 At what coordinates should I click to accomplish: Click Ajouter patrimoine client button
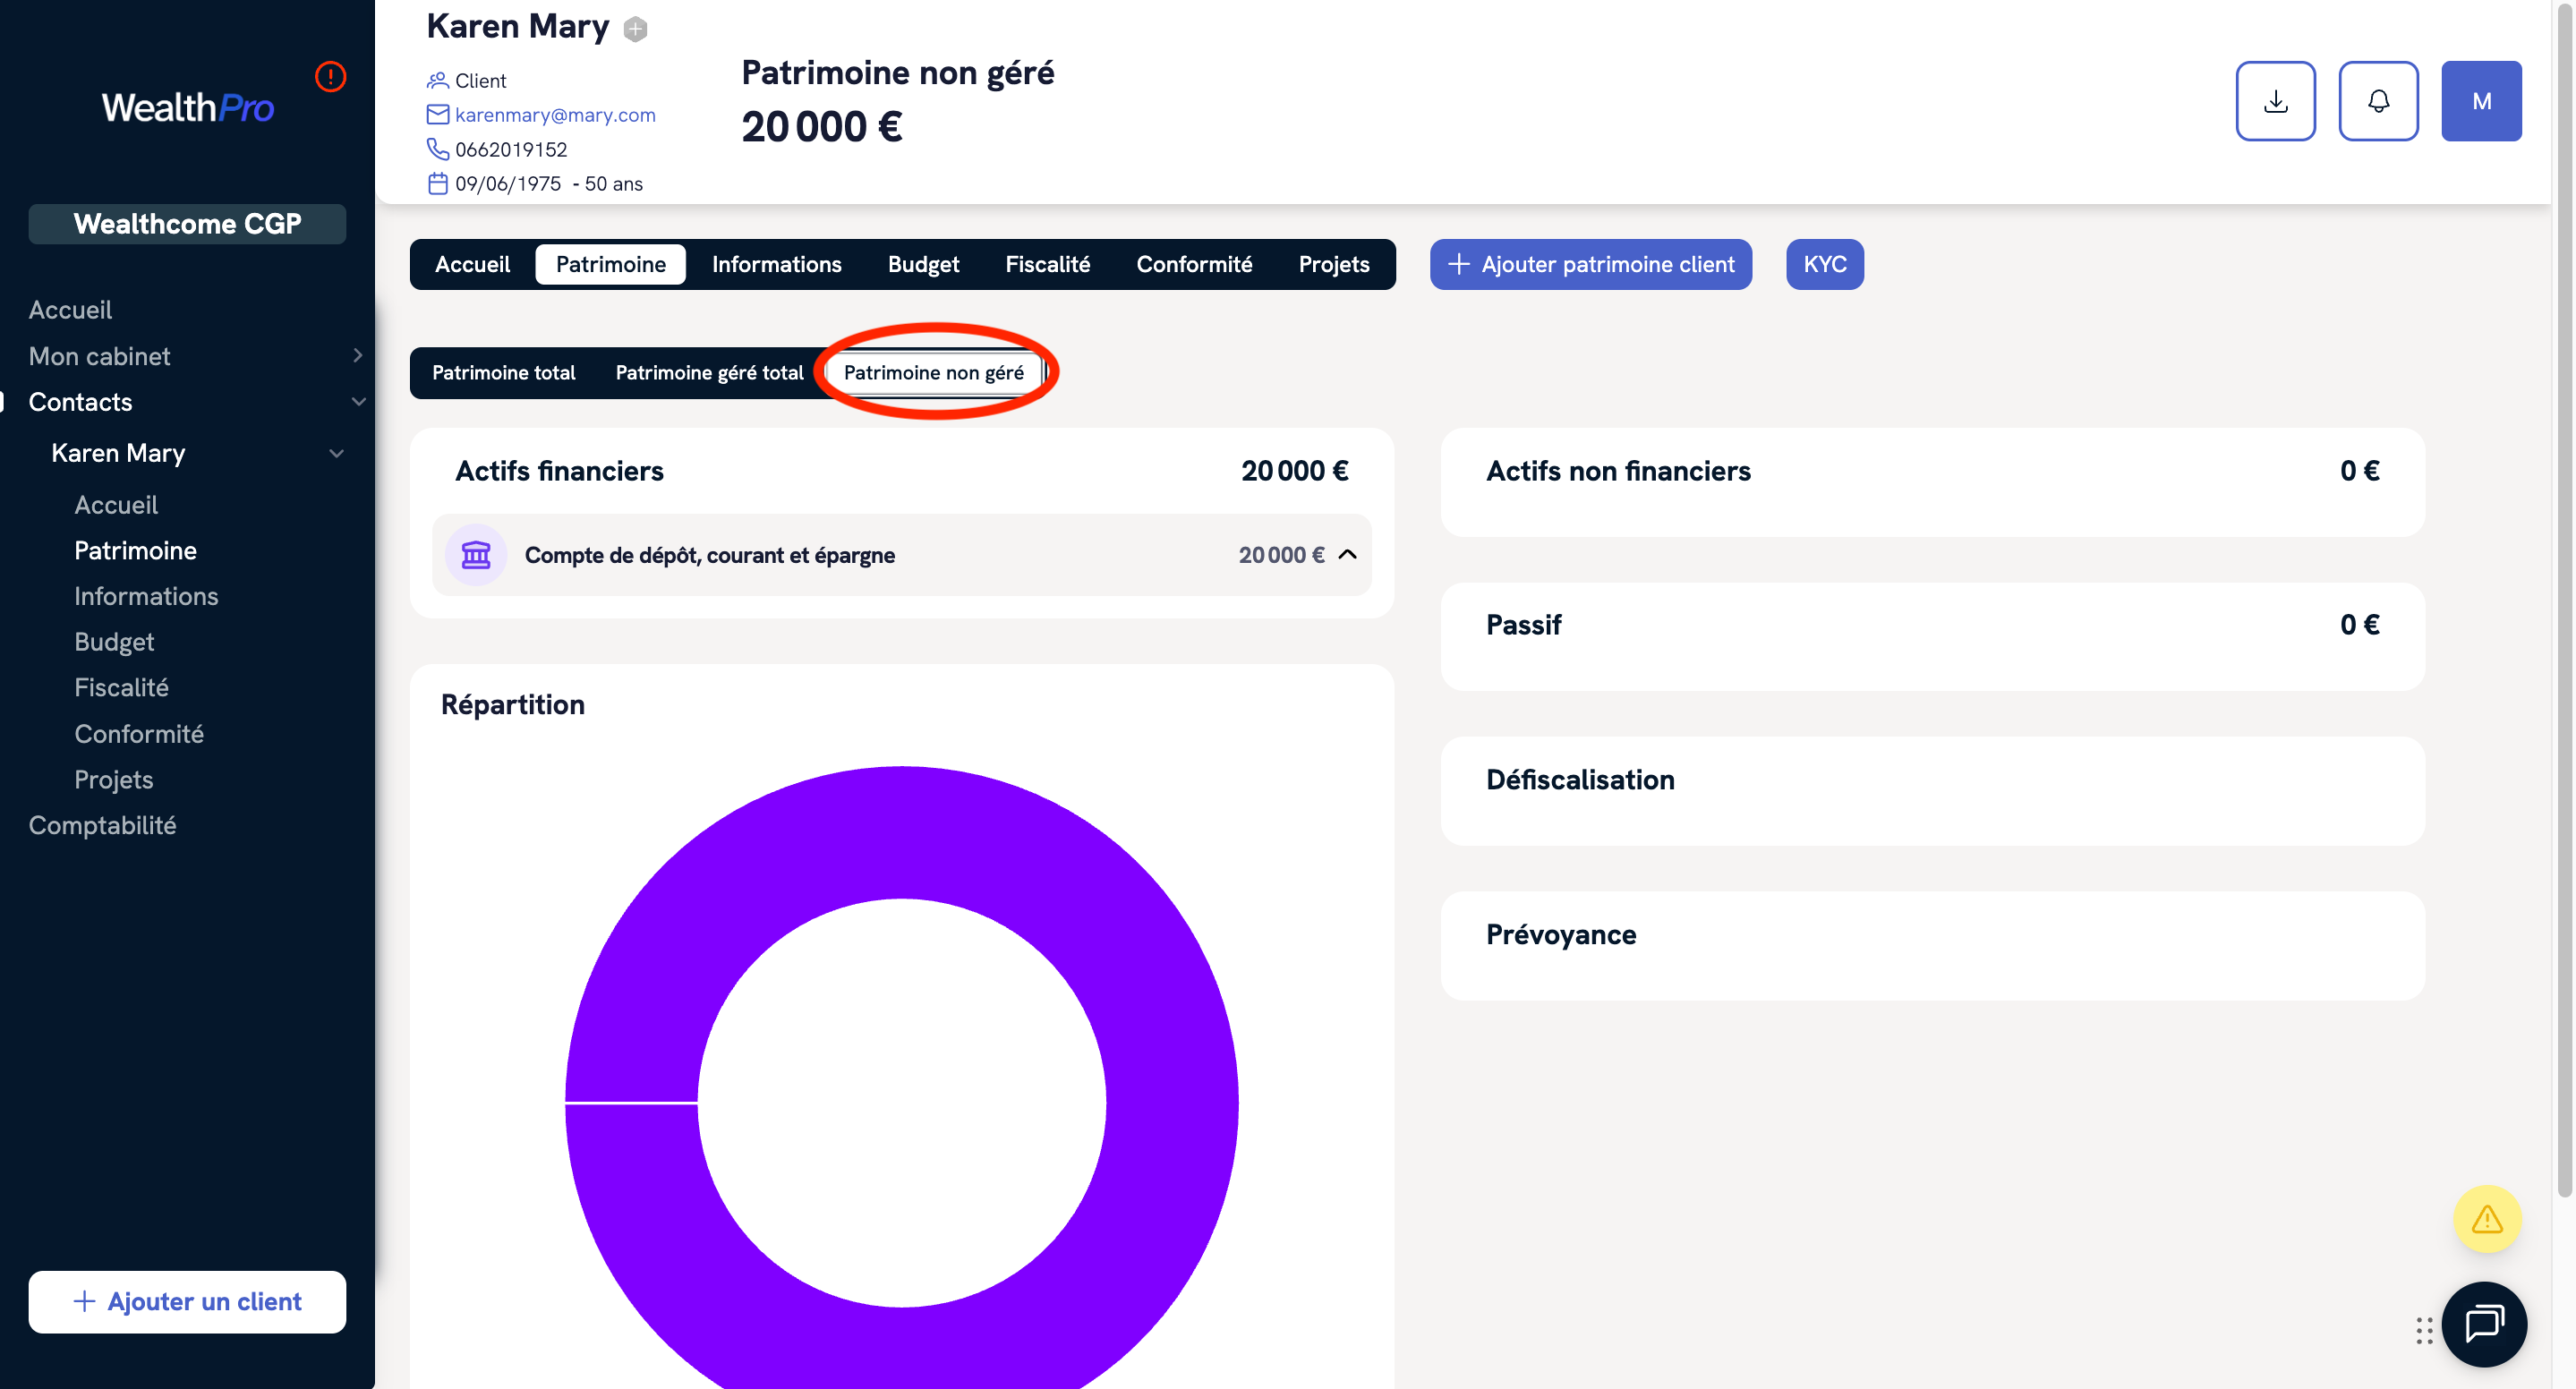coord(1590,265)
